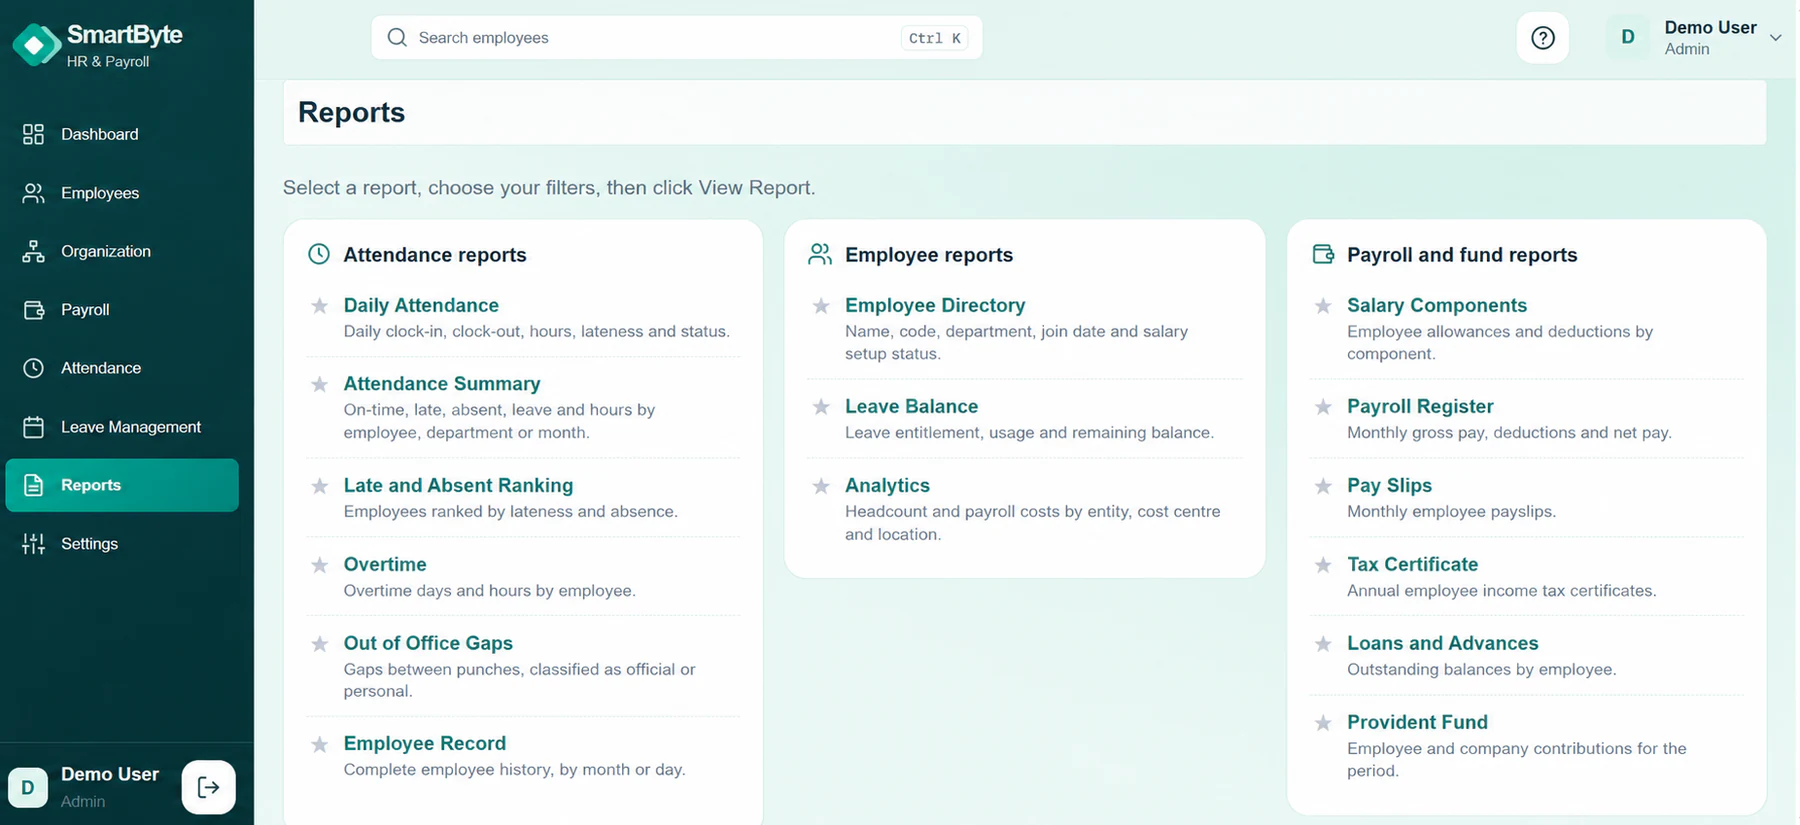
Task: Open the Daily Attendance report
Action: pos(421,305)
